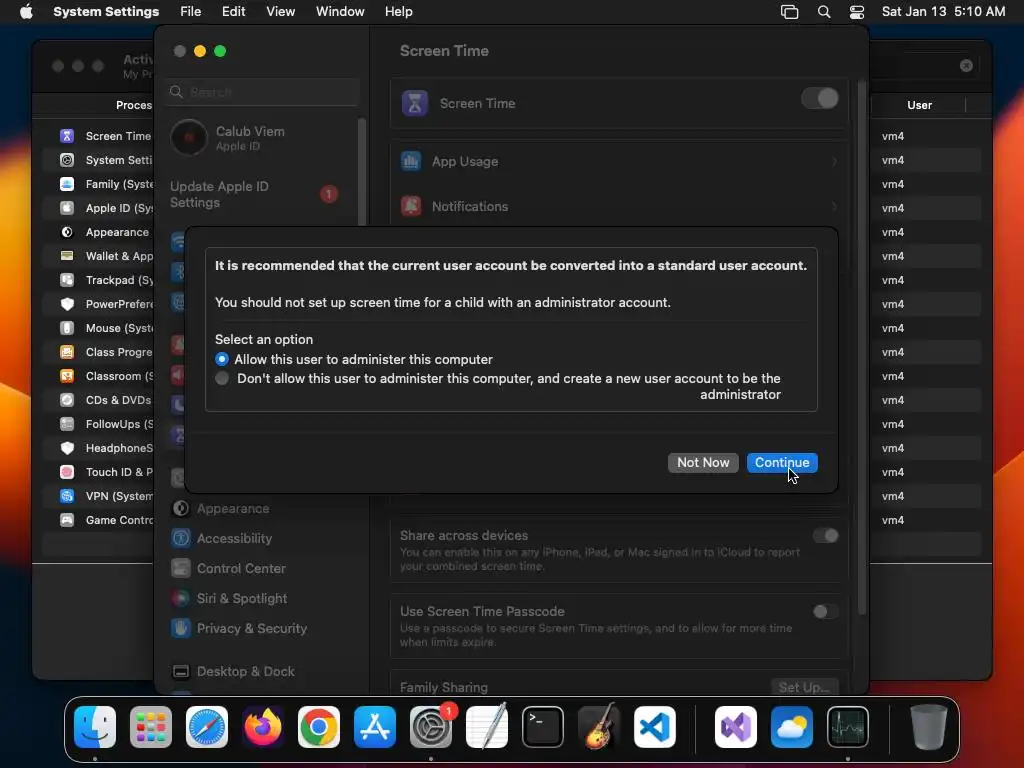Open Control Center in menu bar
Image resolution: width=1024 pixels, height=768 pixels.
point(857,12)
